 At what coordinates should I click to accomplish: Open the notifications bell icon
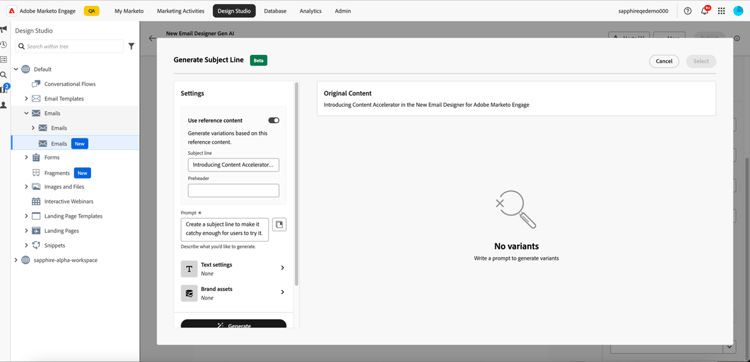tap(705, 11)
